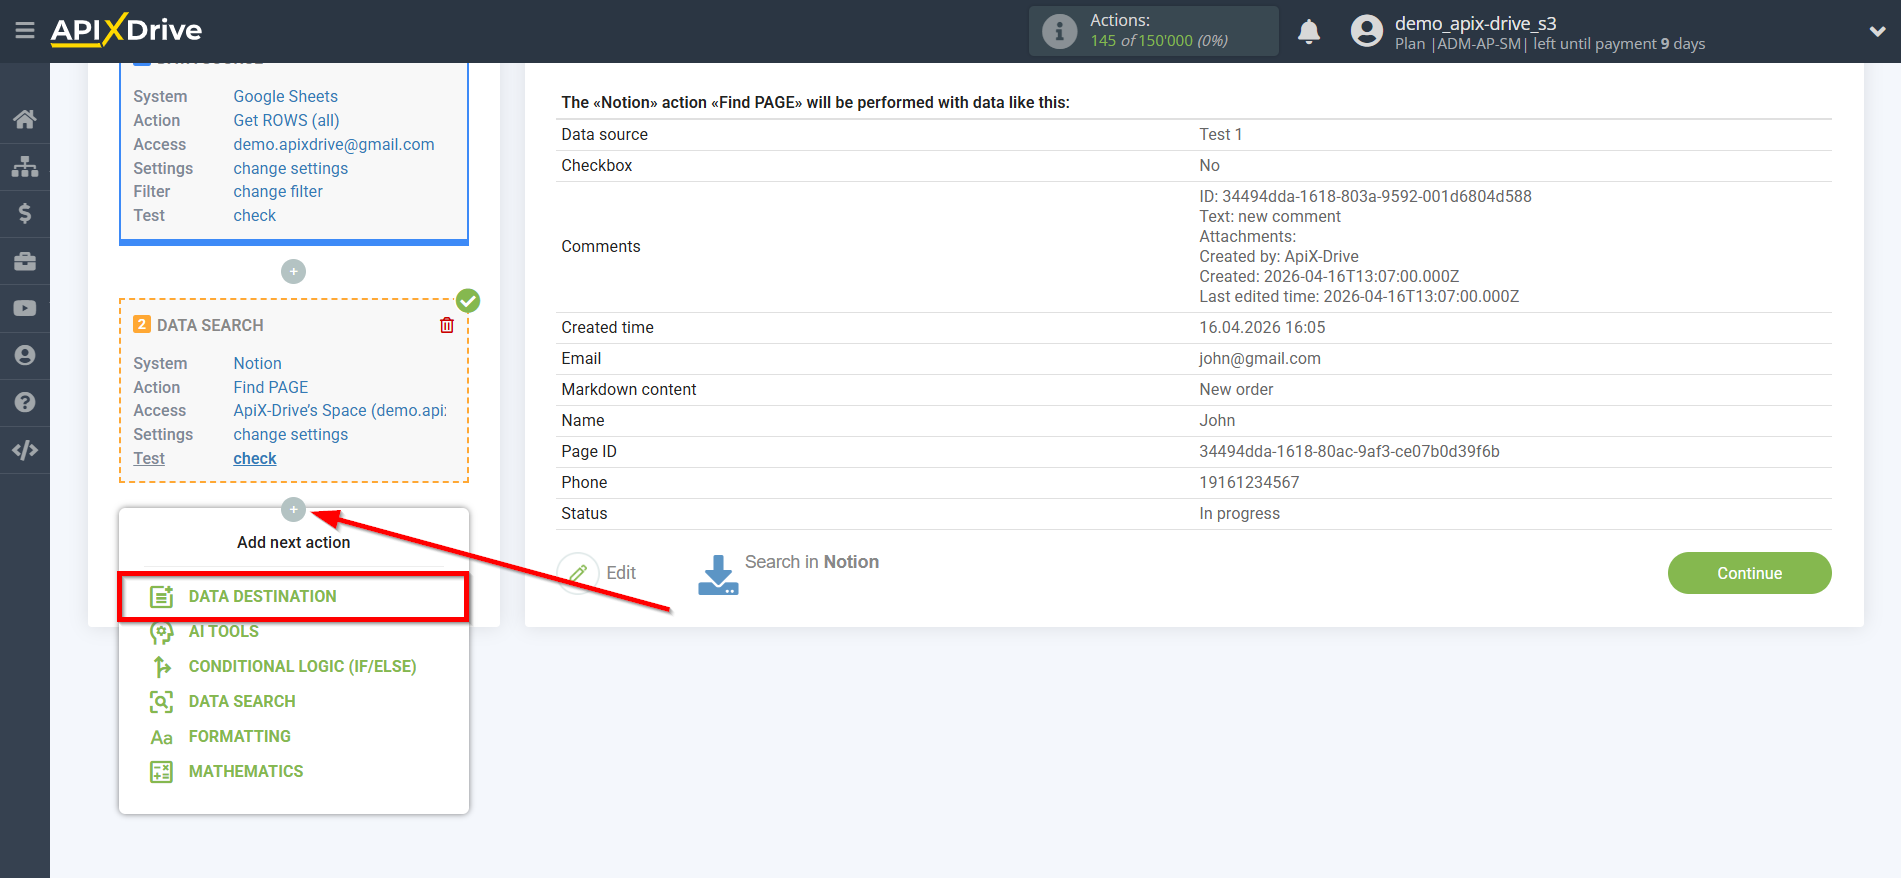Click the account avatar icon
Image resolution: width=1901 pixels, height=878 pixels.
tap(1366, 31)
